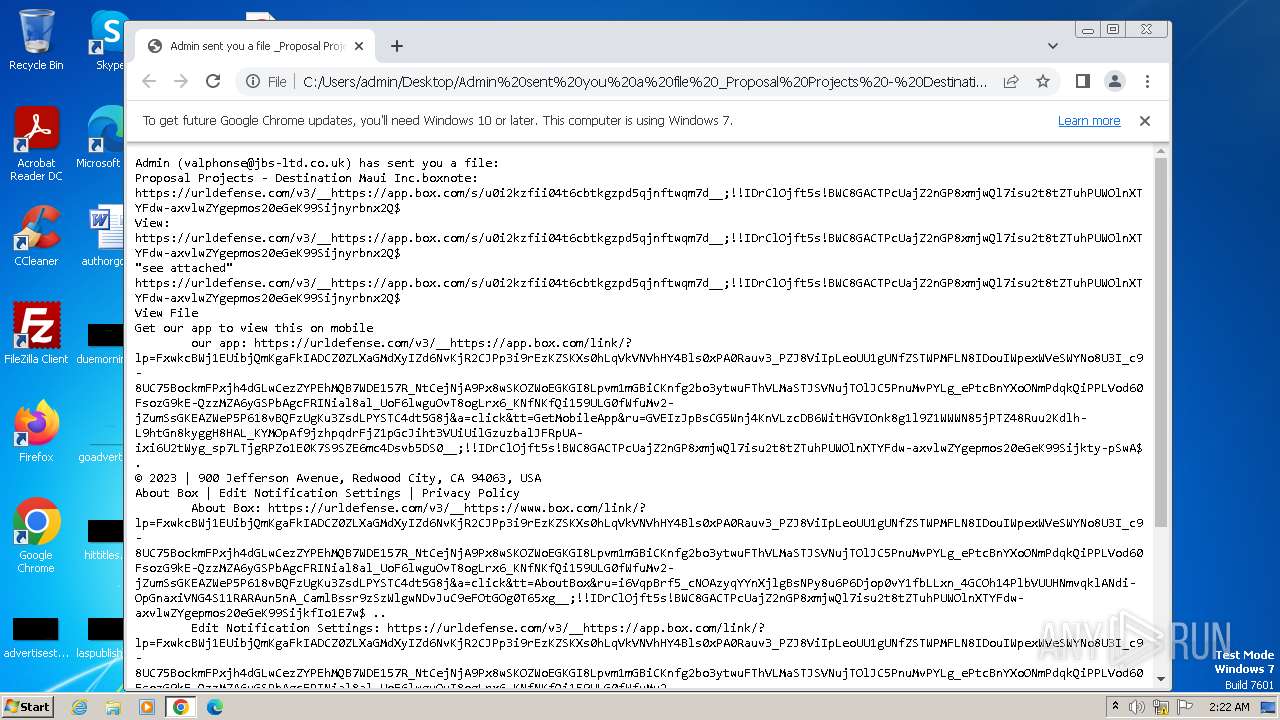Switch to Chrome taskbar button
The width and height of the screenshot is (1280, 720).
pos(181,707)
